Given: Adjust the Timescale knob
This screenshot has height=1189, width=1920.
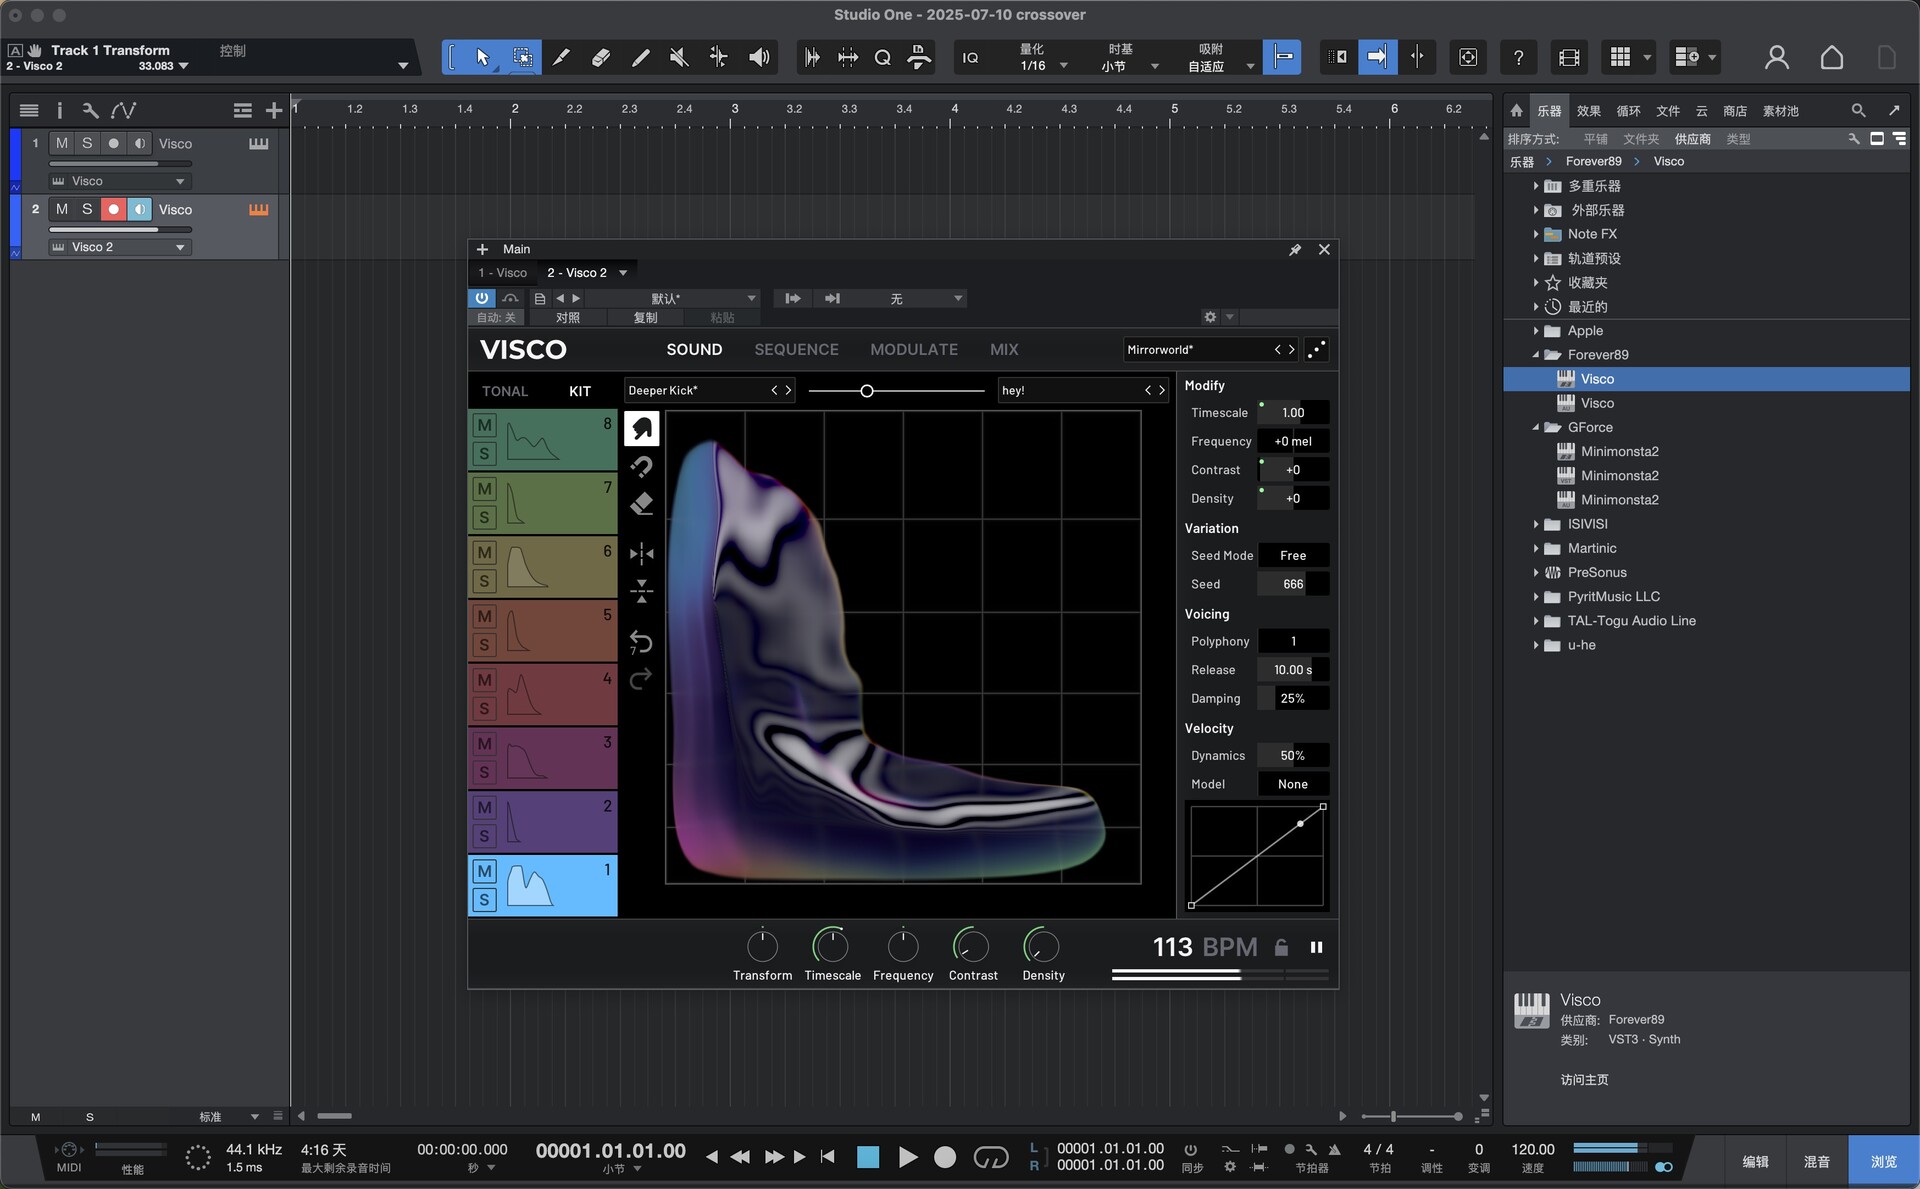Looking at the screenshot, I should point(831,945).
